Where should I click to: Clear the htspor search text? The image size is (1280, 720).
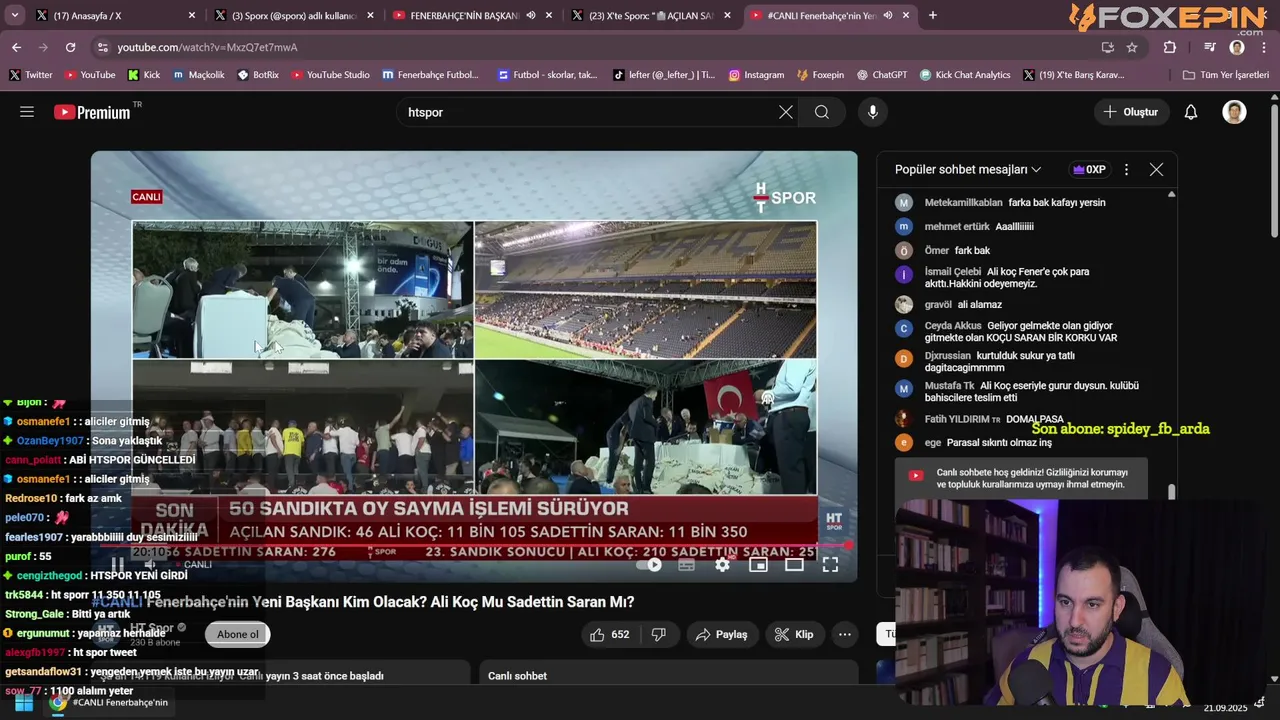click(x=786, y=112)
